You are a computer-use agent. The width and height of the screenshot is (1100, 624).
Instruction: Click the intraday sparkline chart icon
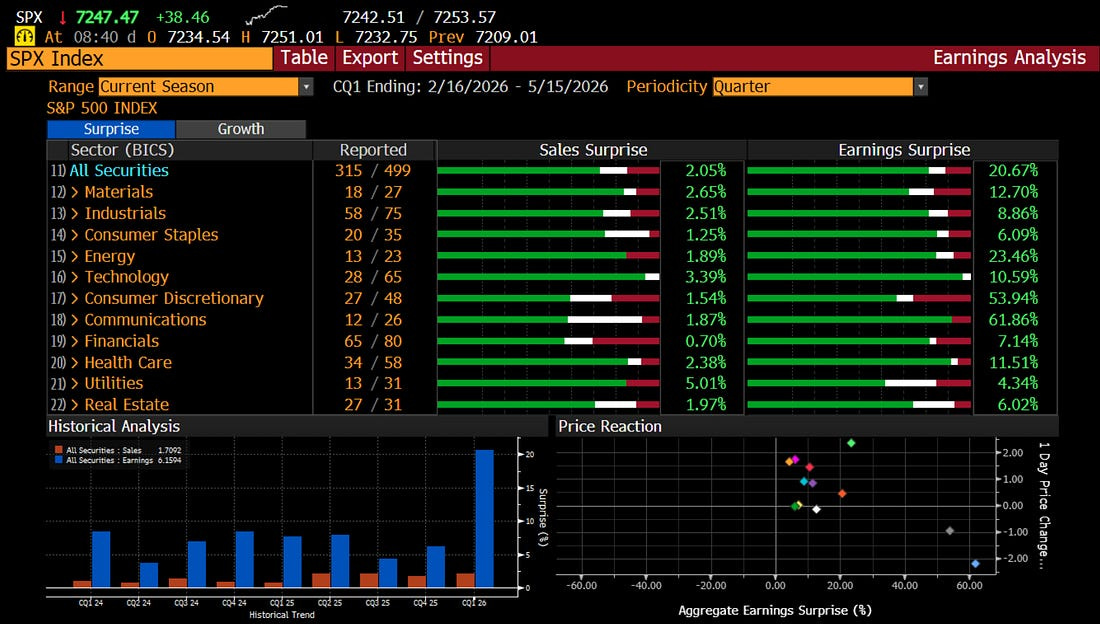click(267, 14)
